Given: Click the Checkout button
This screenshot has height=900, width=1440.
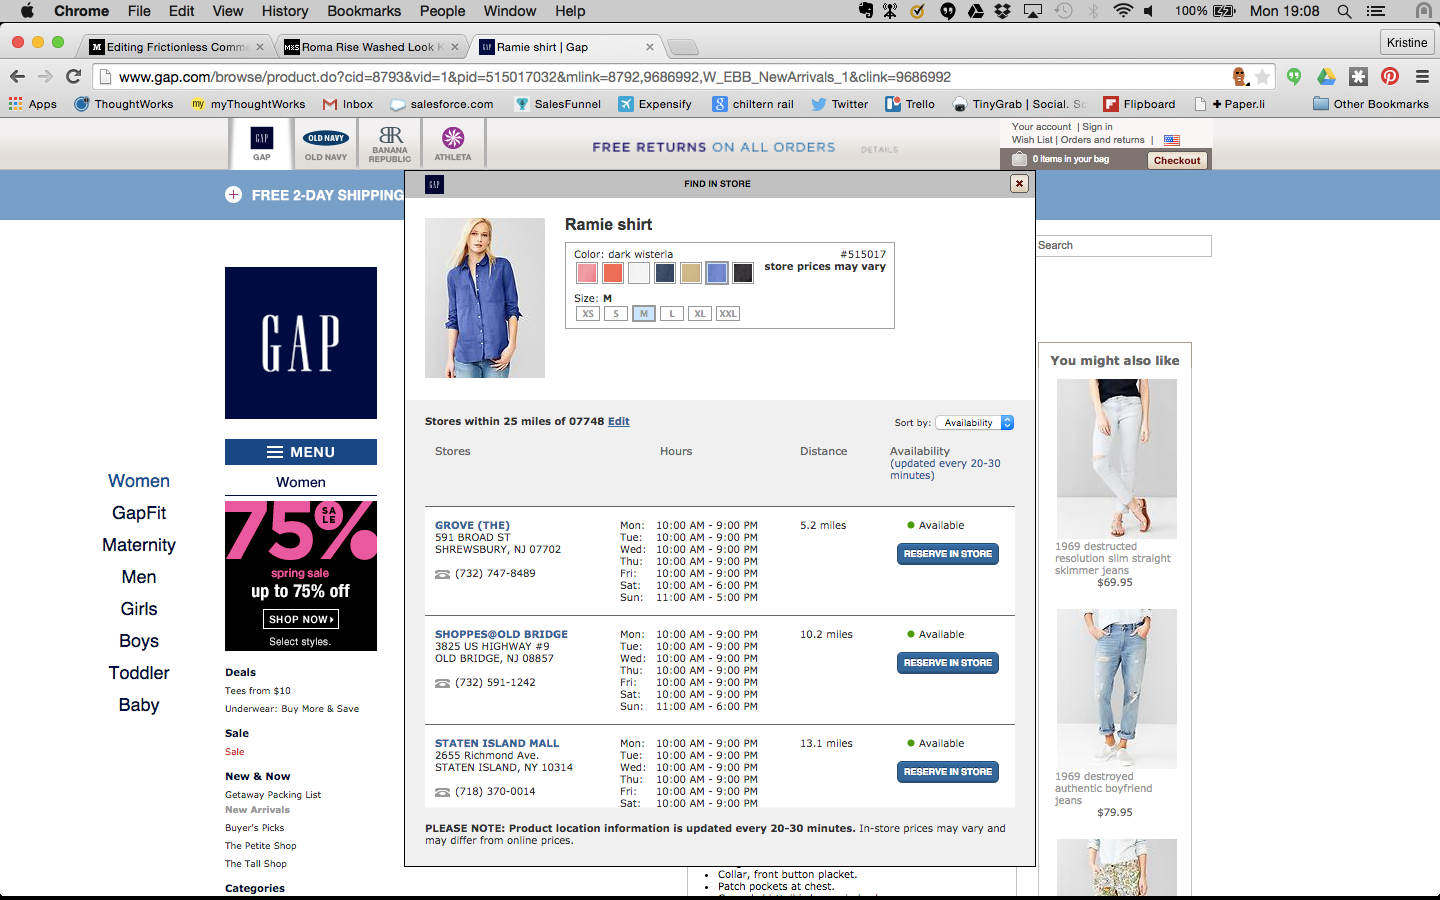Looking at the screenshot, I should [x=1177, y=160].
